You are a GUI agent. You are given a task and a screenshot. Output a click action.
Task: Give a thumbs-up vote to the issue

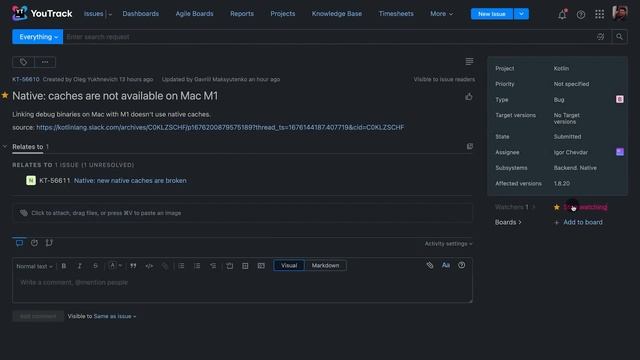[x=469, y=97]
